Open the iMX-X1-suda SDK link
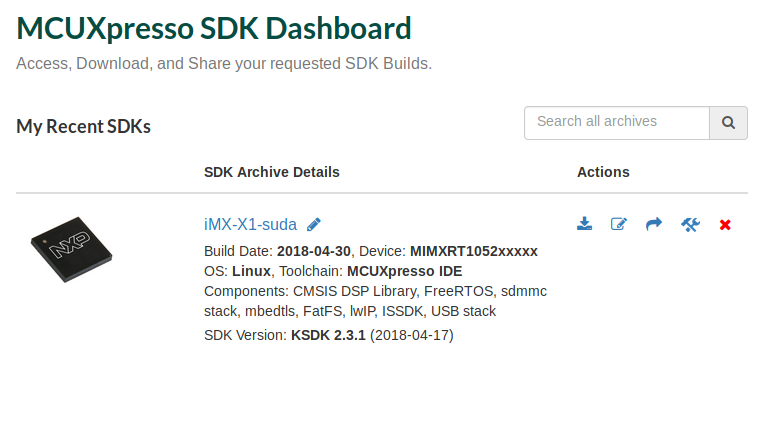The image size is (765, 441). (250, 224)
